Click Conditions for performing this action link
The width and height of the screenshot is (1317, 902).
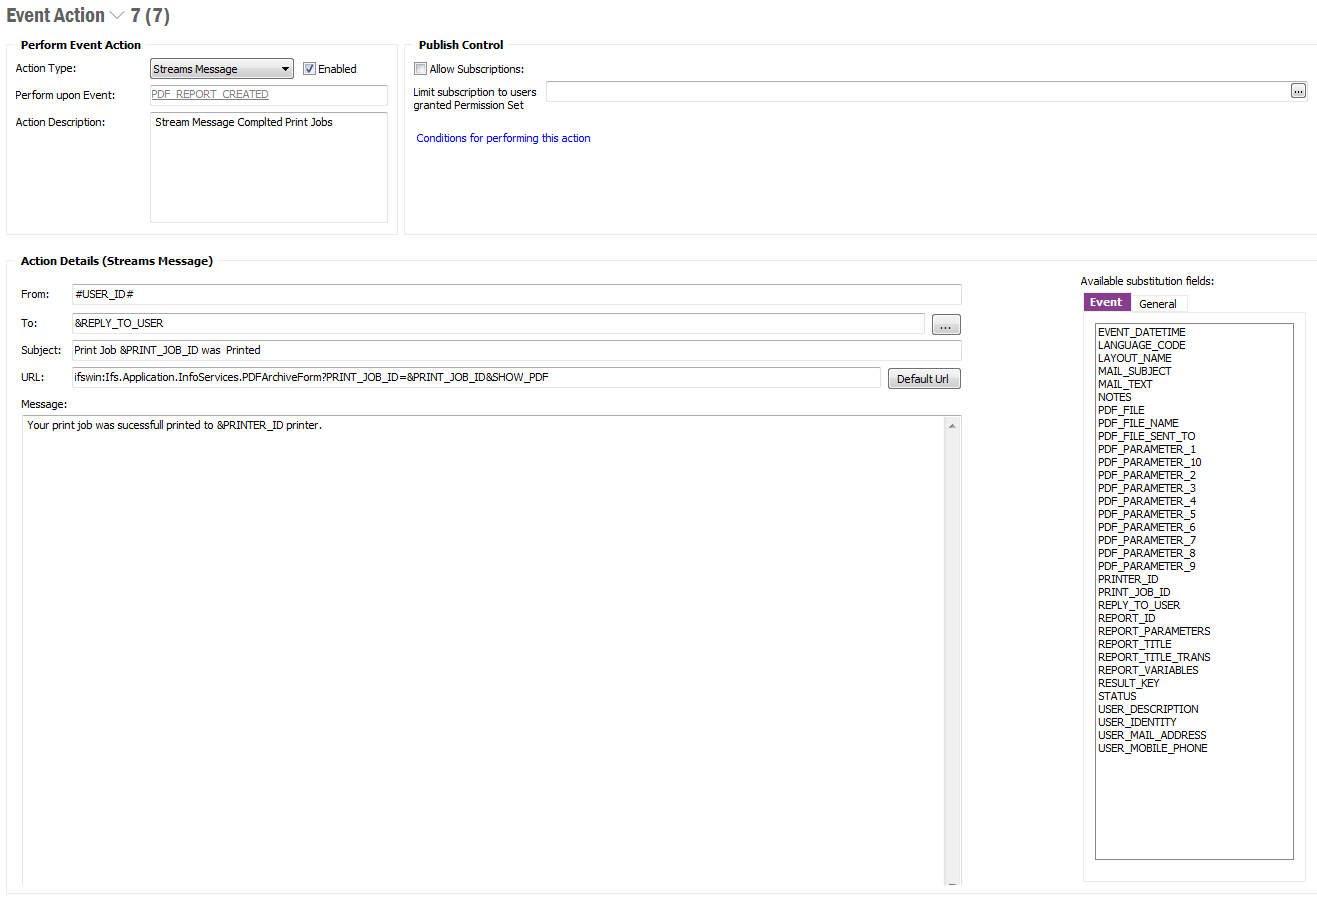(503, 138)
